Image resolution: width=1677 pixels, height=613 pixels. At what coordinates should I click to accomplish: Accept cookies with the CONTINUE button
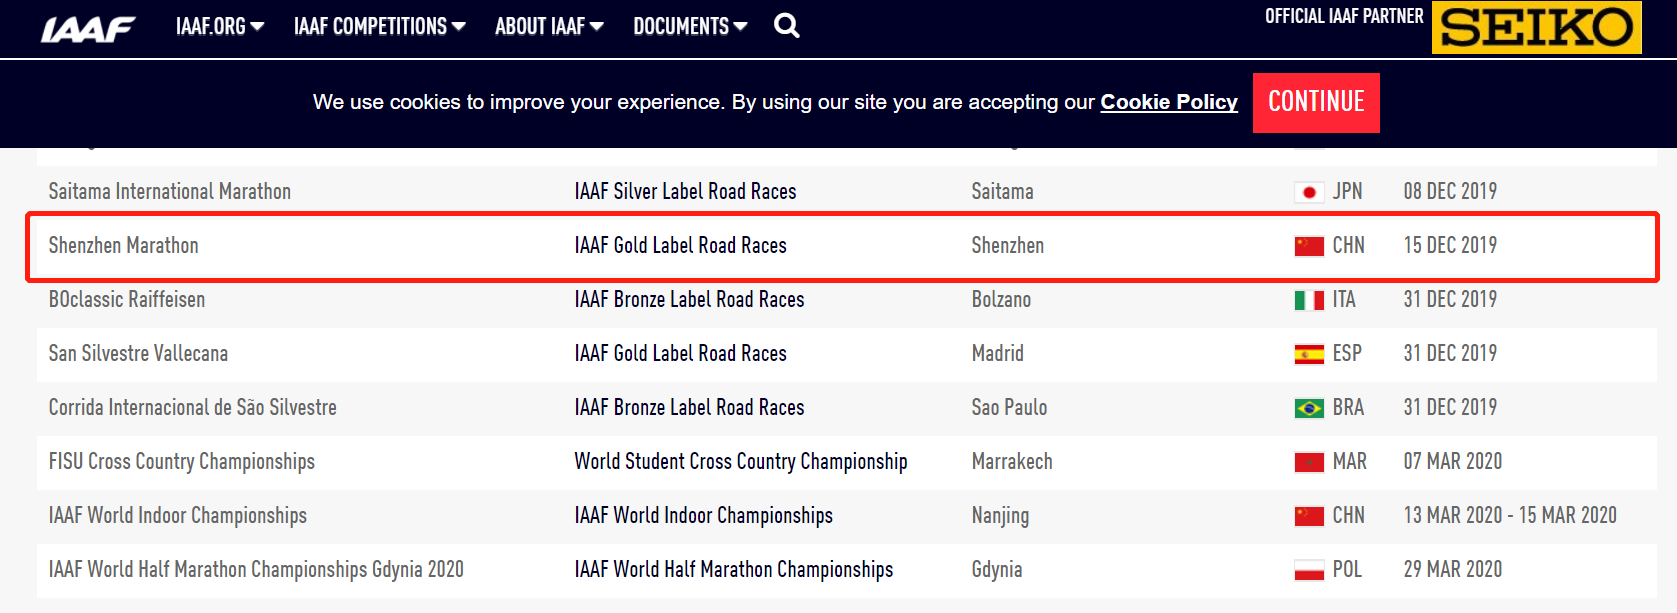1316,102
